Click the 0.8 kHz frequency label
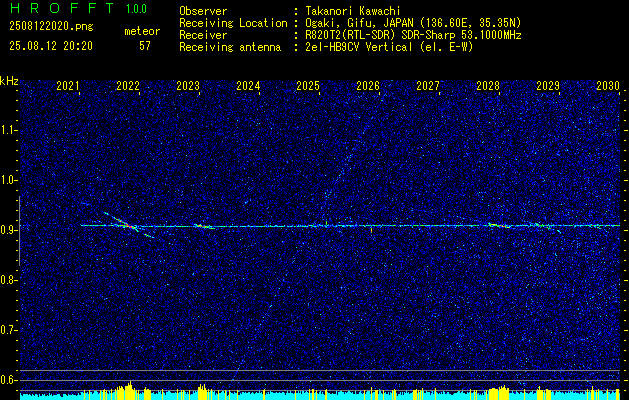 pyautogui.click(x=8, y=280)
